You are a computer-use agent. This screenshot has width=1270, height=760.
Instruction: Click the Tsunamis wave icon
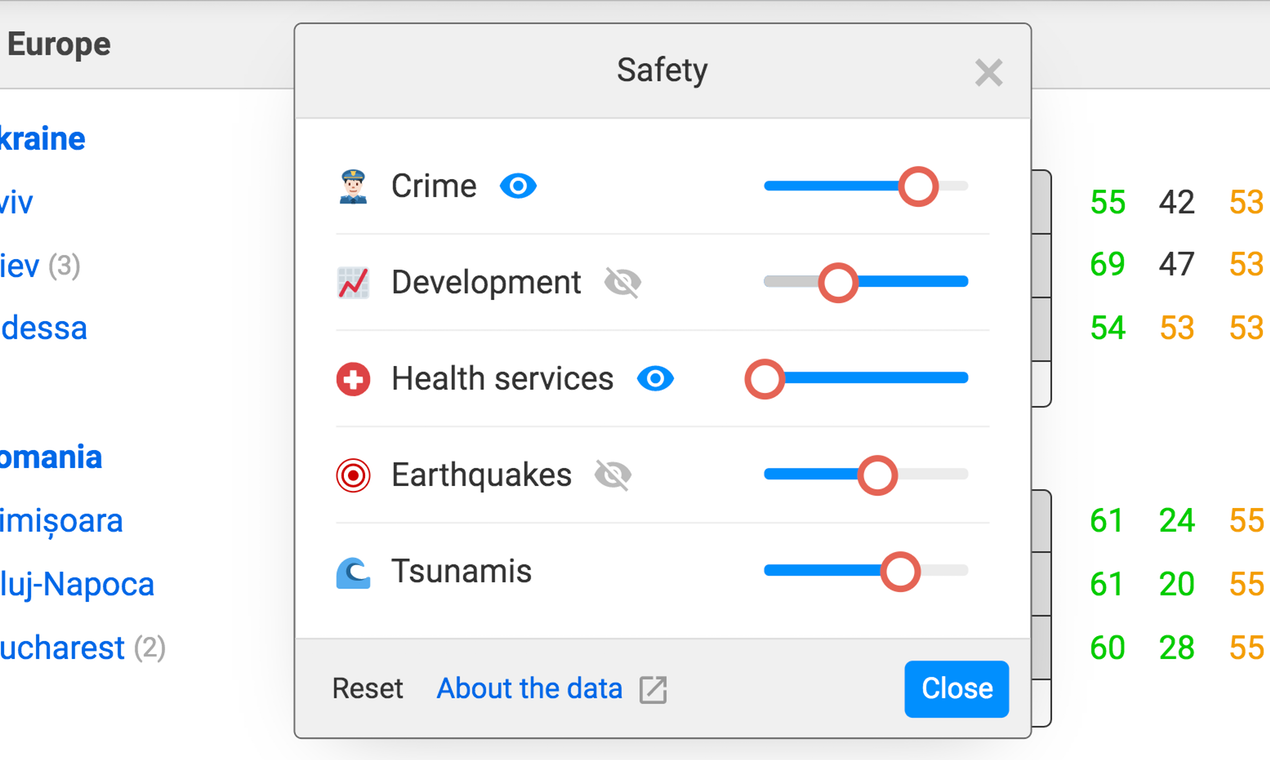(x=353, y=572)
